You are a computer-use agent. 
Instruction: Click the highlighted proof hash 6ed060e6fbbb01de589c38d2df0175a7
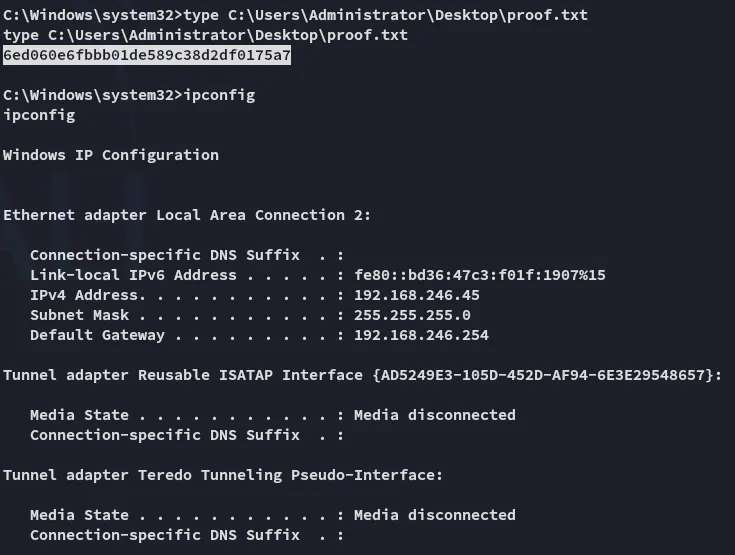pos(147,55)
